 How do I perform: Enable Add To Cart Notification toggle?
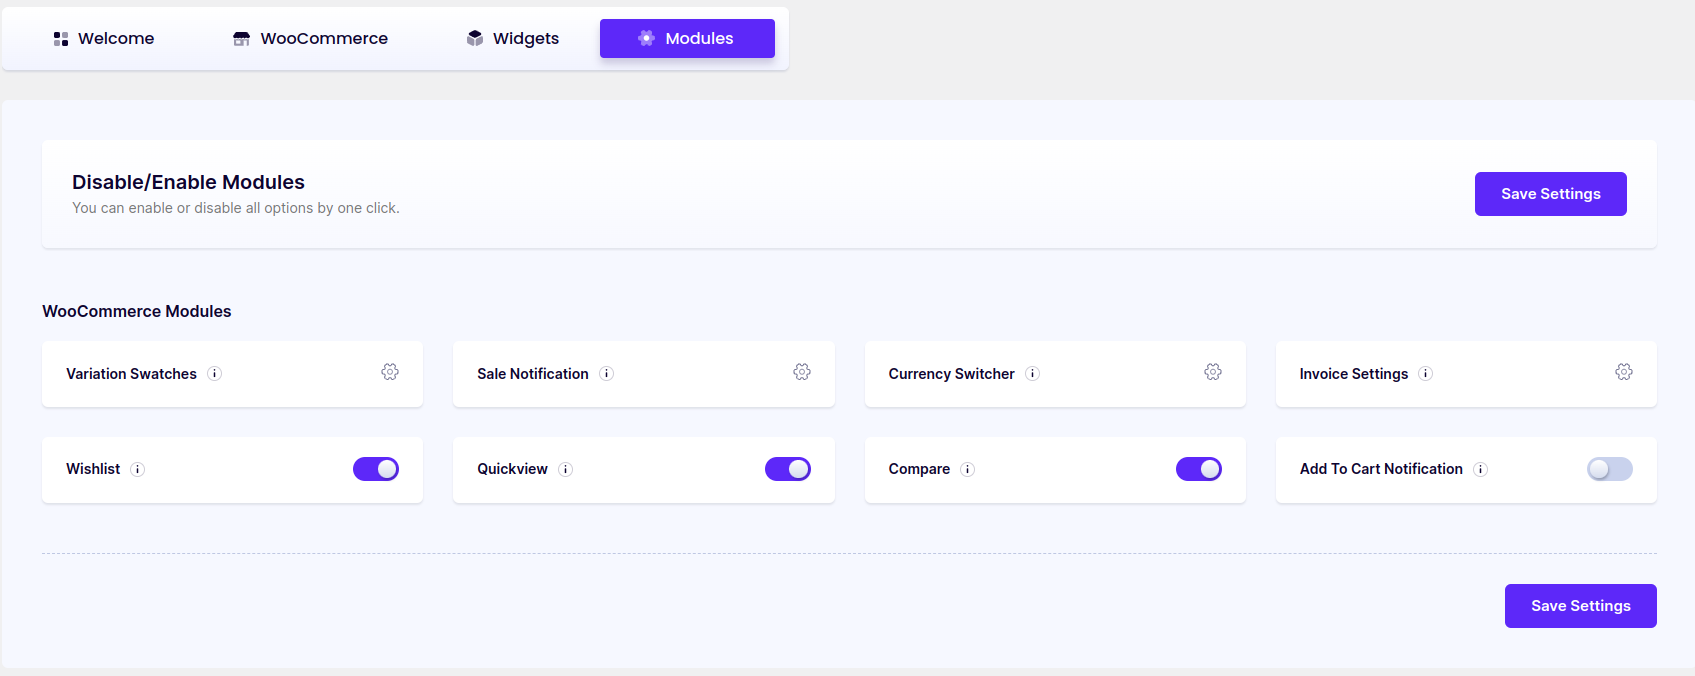click(1610, 469)
